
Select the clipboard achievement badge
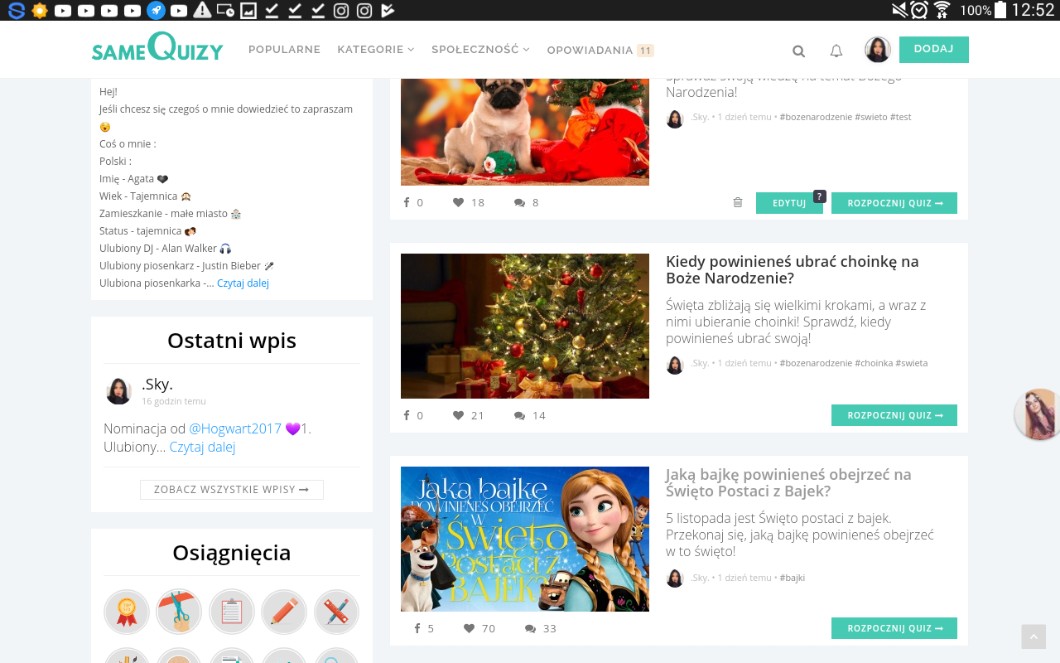[231, 611]
